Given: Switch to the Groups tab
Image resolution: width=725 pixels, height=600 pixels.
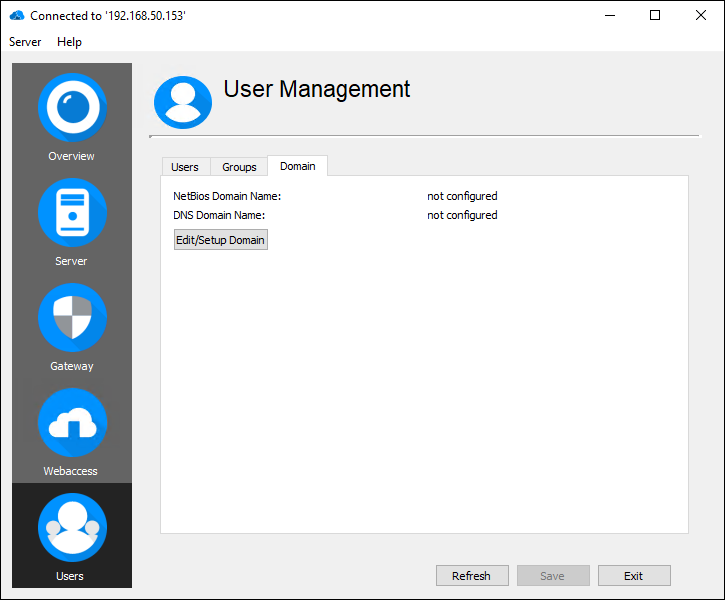Looking at the screenshot, I should (239, 167).
